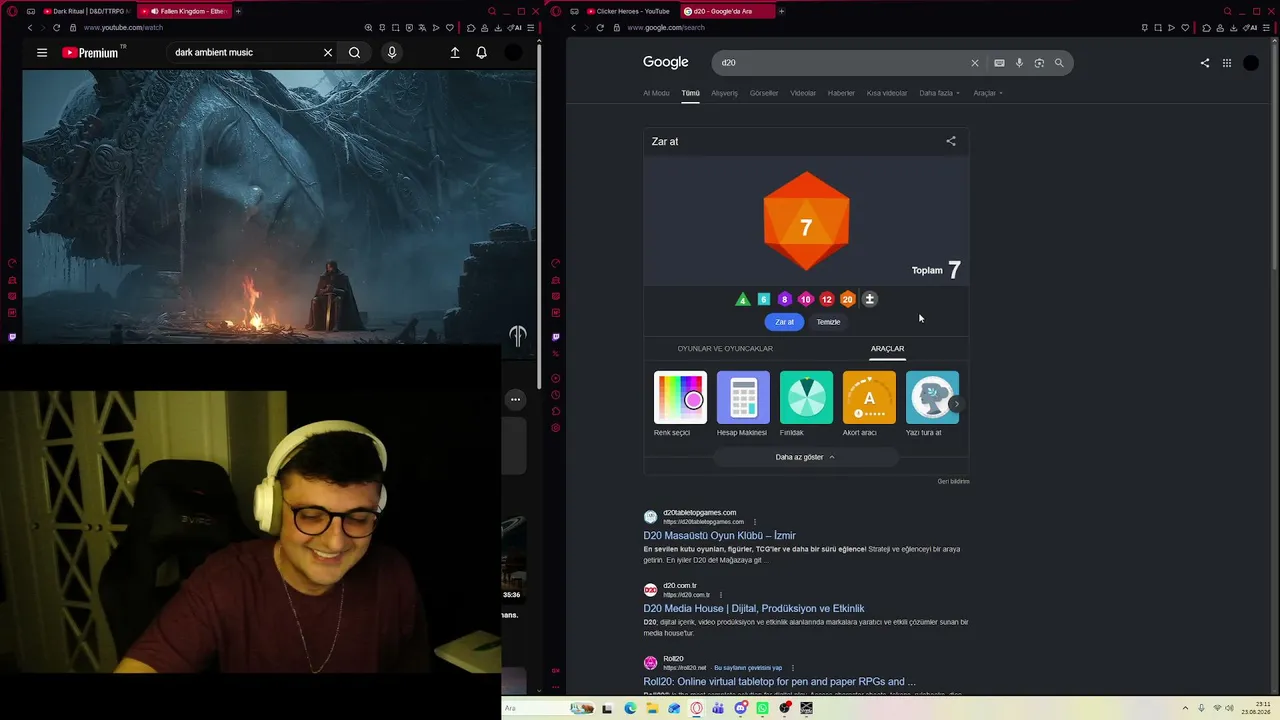
Task: Open the Akort aracı tuner tool
Action: point(869,404)
